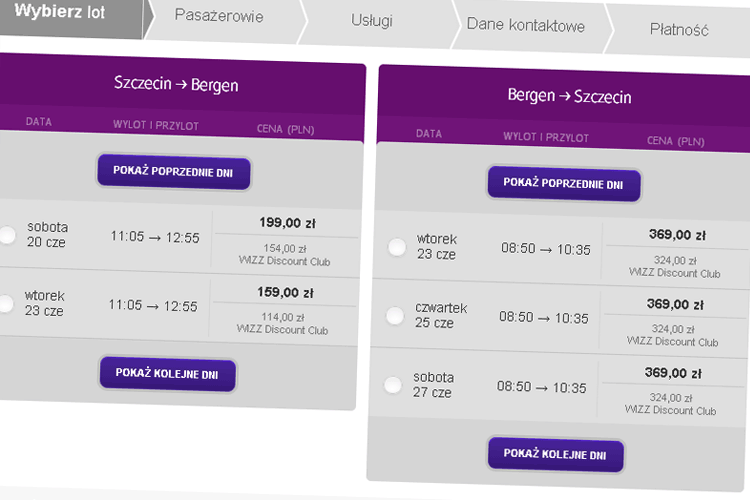Show previous days for Szczecin to Bergen

point(174,172)
